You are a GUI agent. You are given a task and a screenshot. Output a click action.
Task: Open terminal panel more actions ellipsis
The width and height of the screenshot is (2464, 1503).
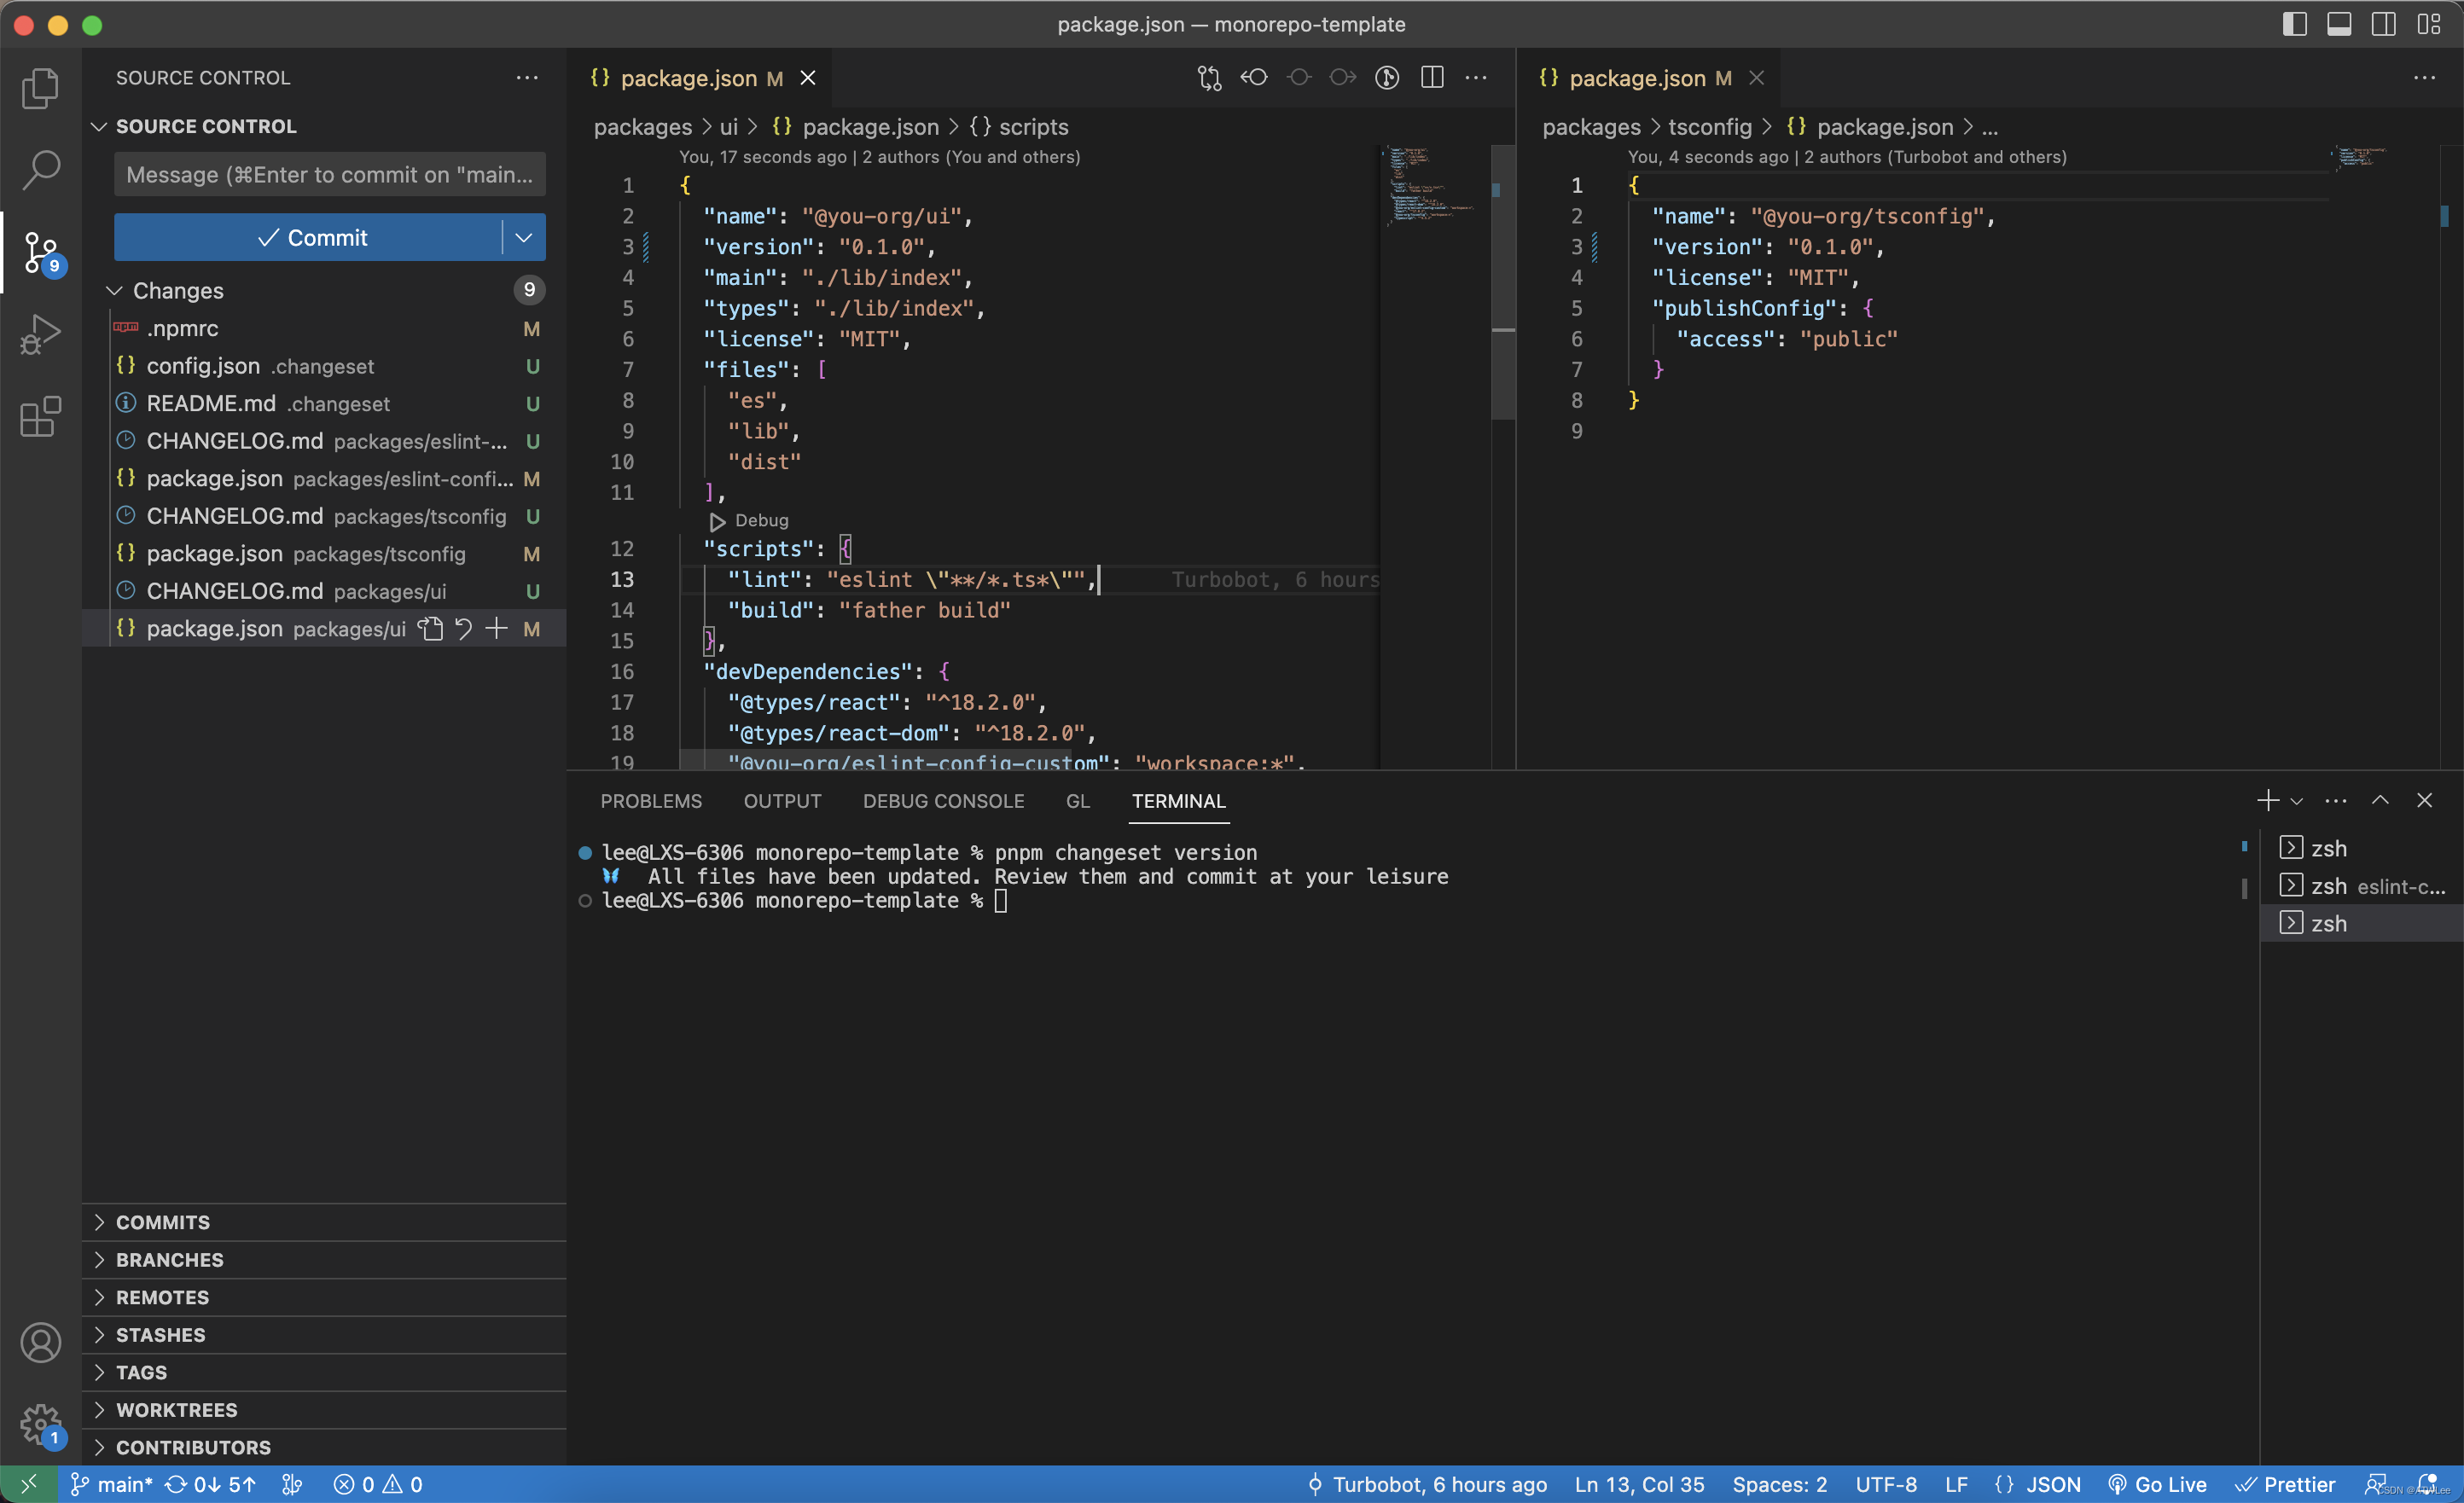2336,801
